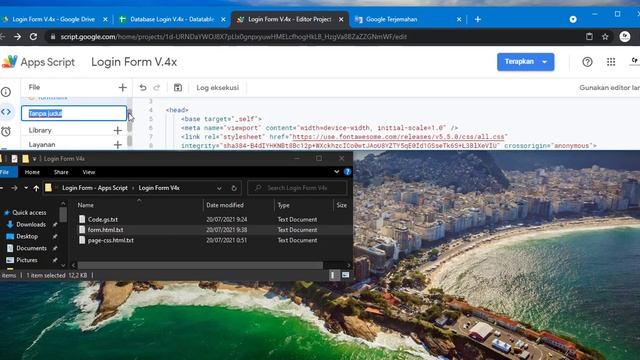Click the Redo arrow in editor toolbar
Screen dimensions: 640x360
click(157, 87)
